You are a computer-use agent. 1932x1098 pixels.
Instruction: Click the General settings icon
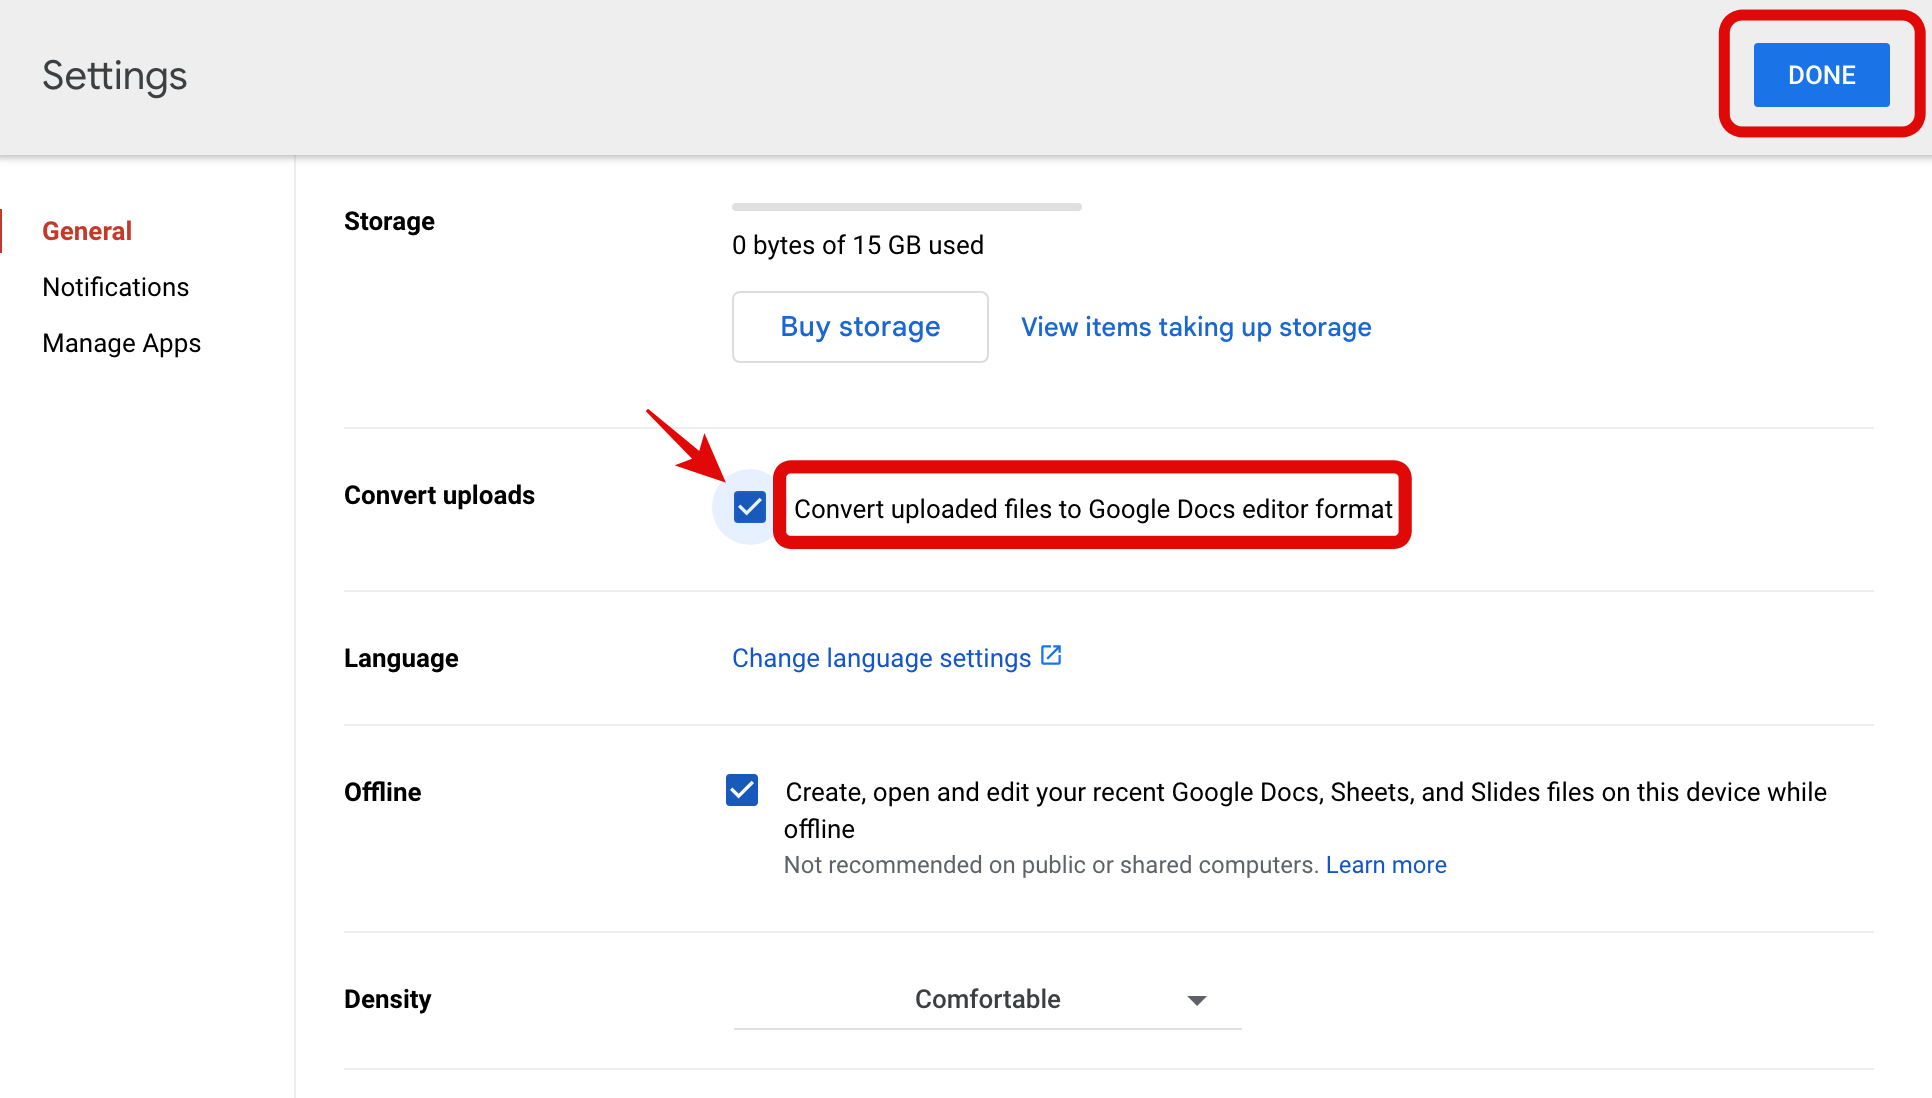click(86, 230)
